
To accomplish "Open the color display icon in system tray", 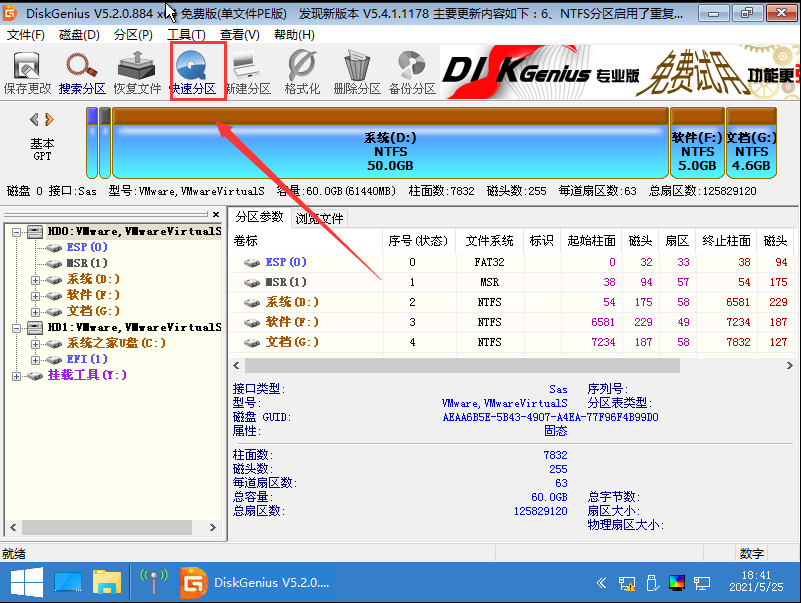I will pyautogui.click(x=677, y=582).
